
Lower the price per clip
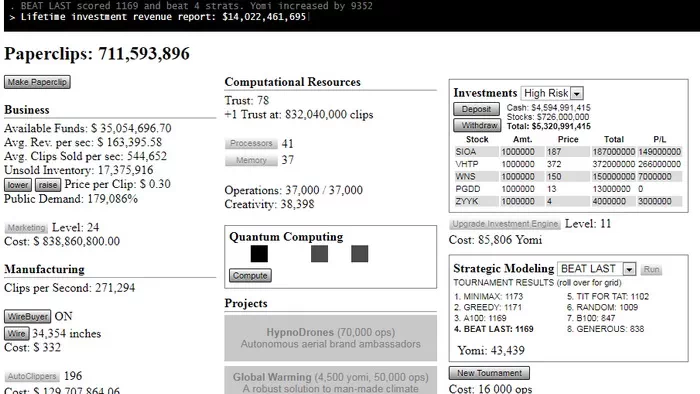click(x=18, y=185)
